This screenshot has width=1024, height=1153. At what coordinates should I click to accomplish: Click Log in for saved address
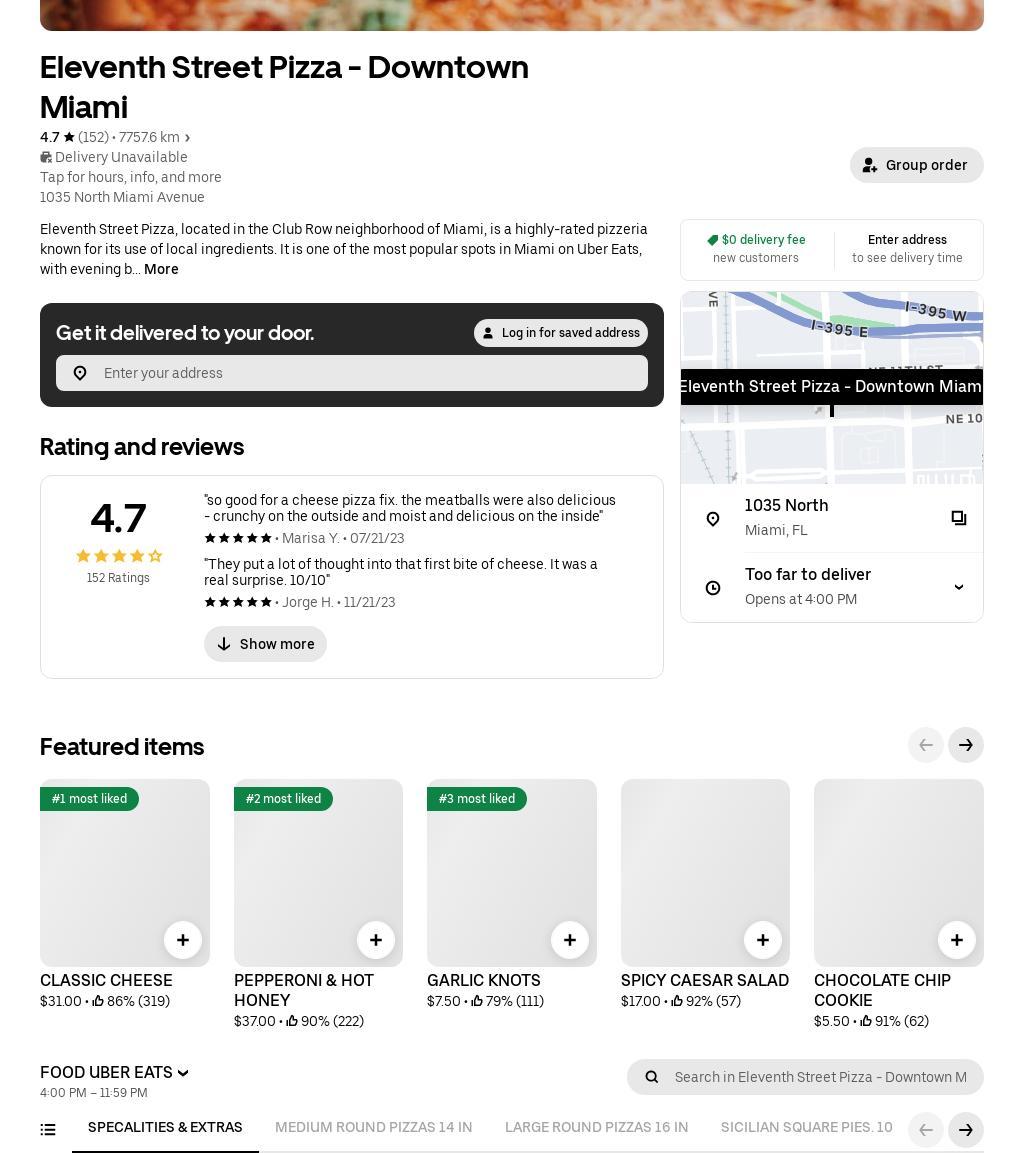tap(560, 333)
